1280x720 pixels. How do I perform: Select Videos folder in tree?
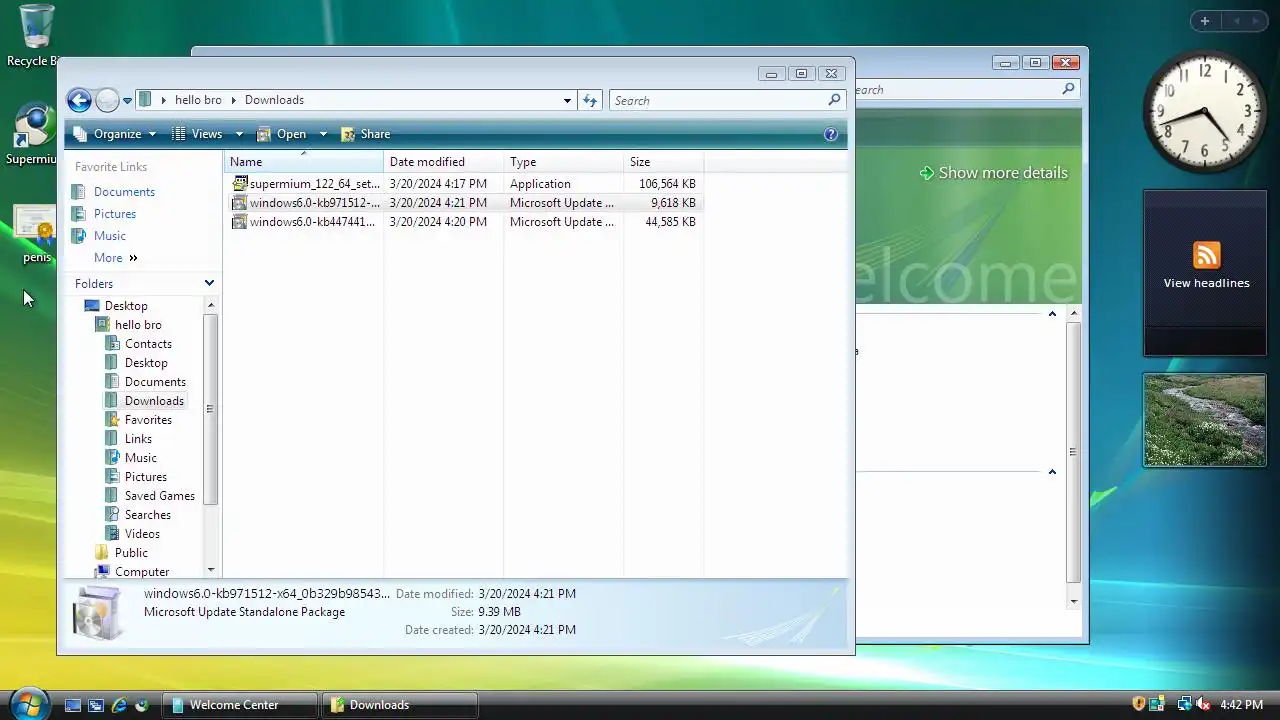pos(142,534)
